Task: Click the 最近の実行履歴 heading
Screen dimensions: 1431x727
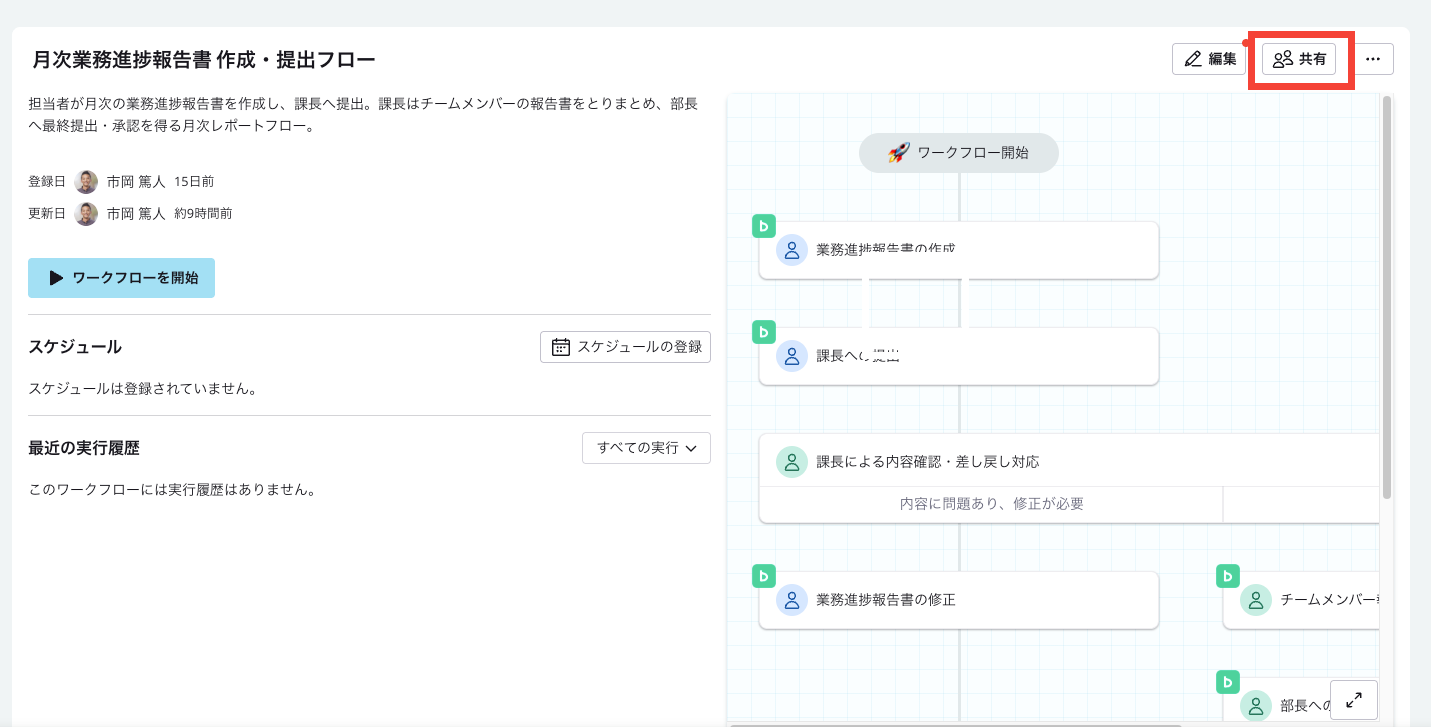Action: point(84,448)
